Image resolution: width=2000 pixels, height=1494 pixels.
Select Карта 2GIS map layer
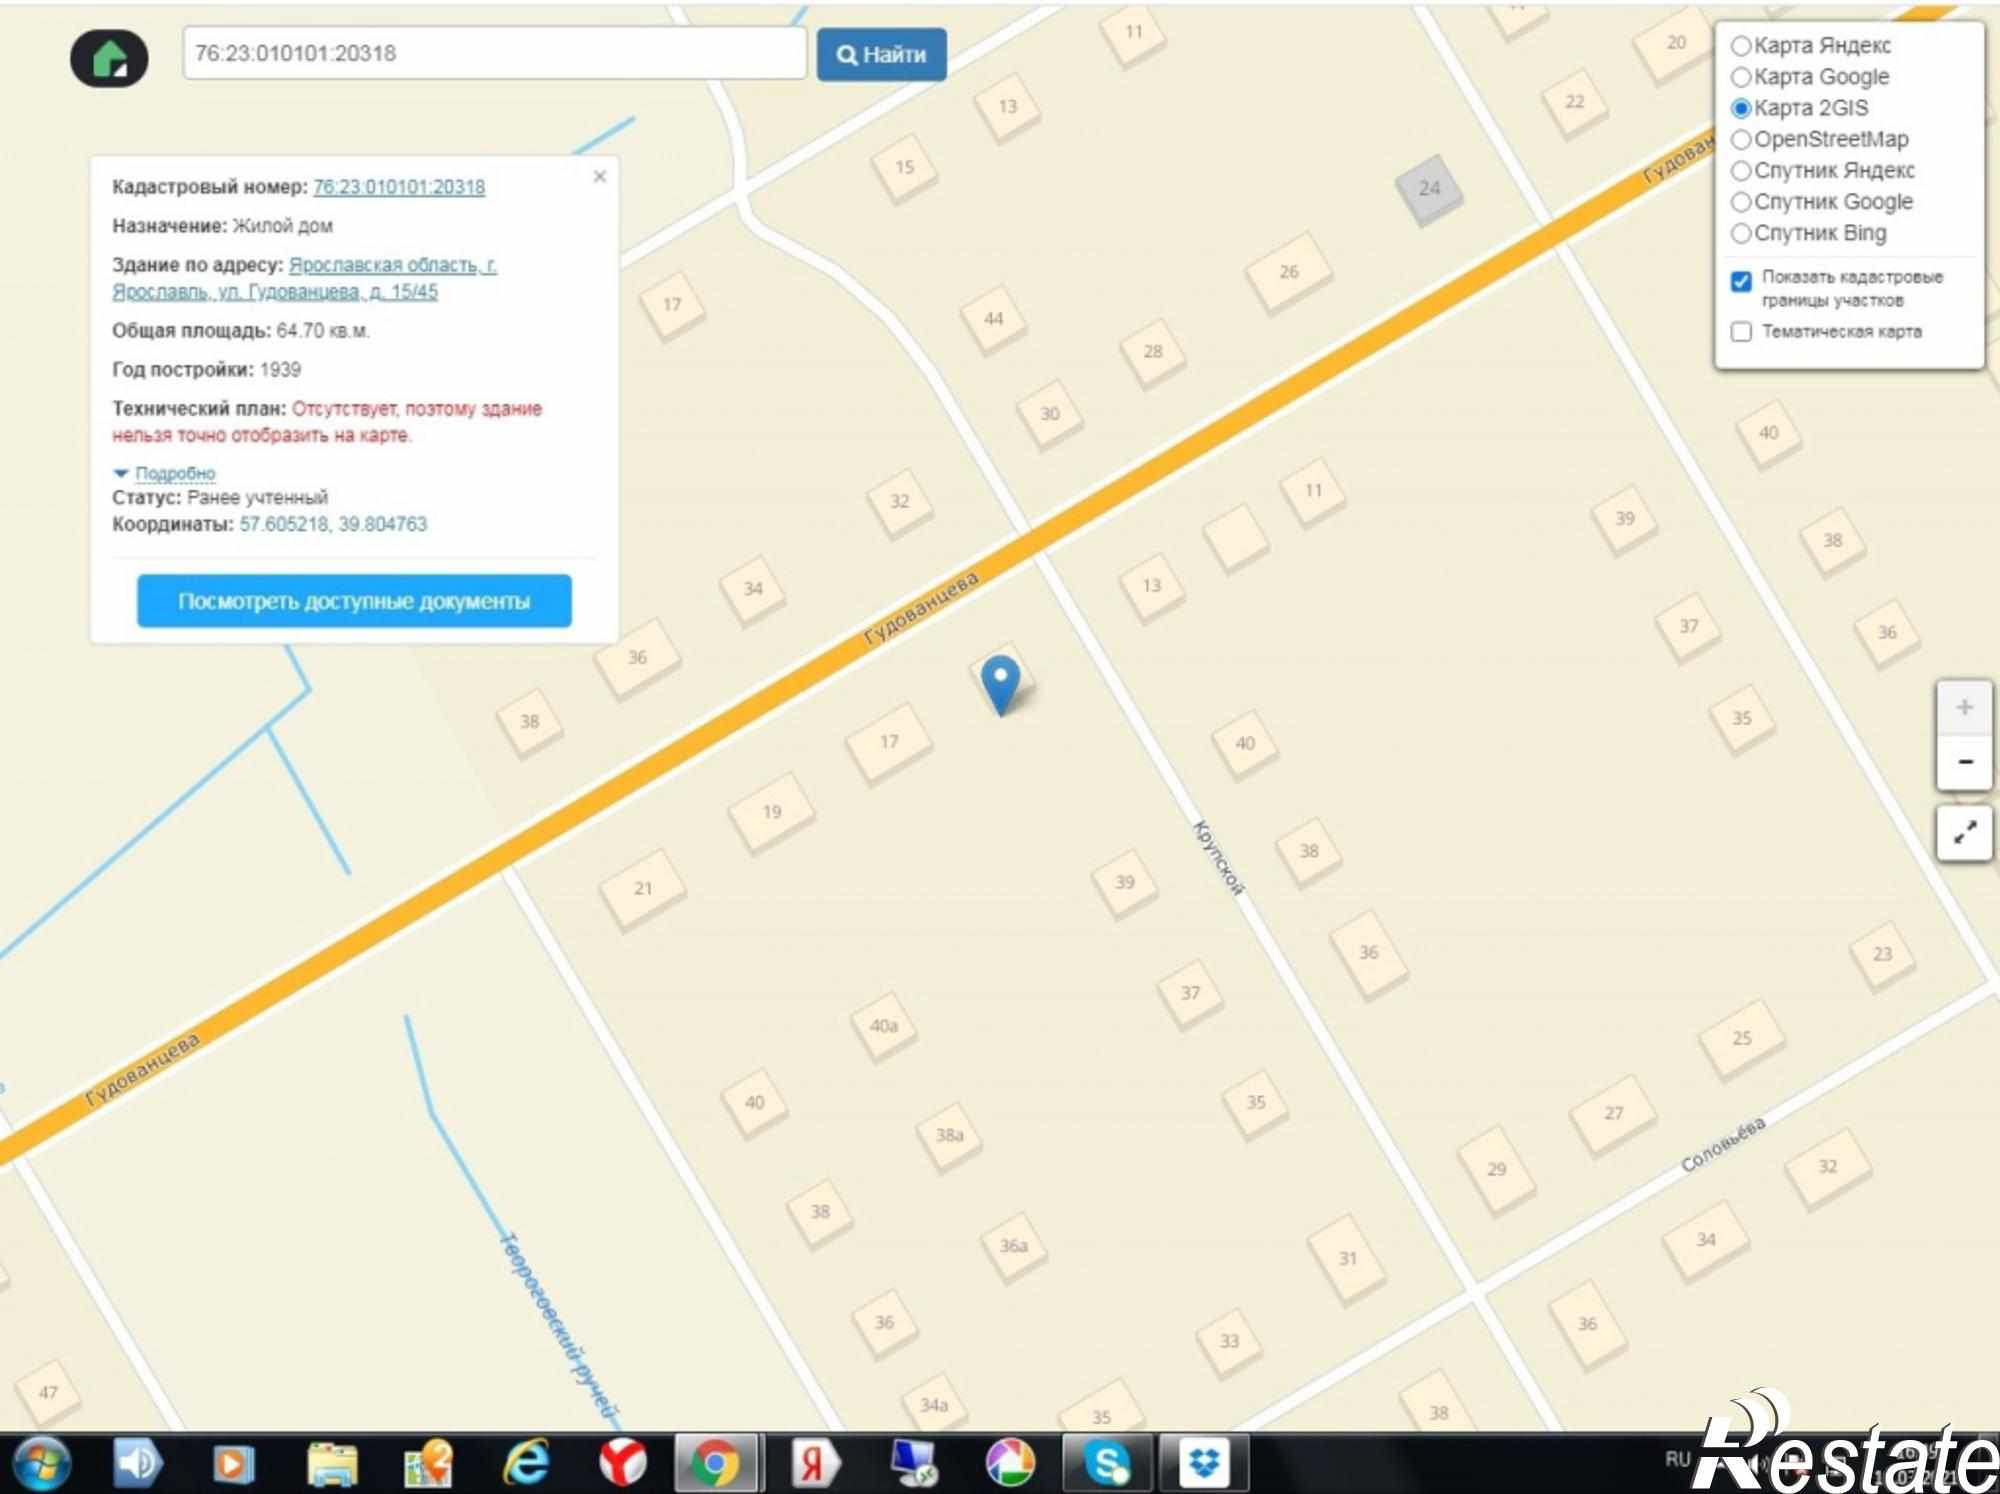pos(1741,108)
